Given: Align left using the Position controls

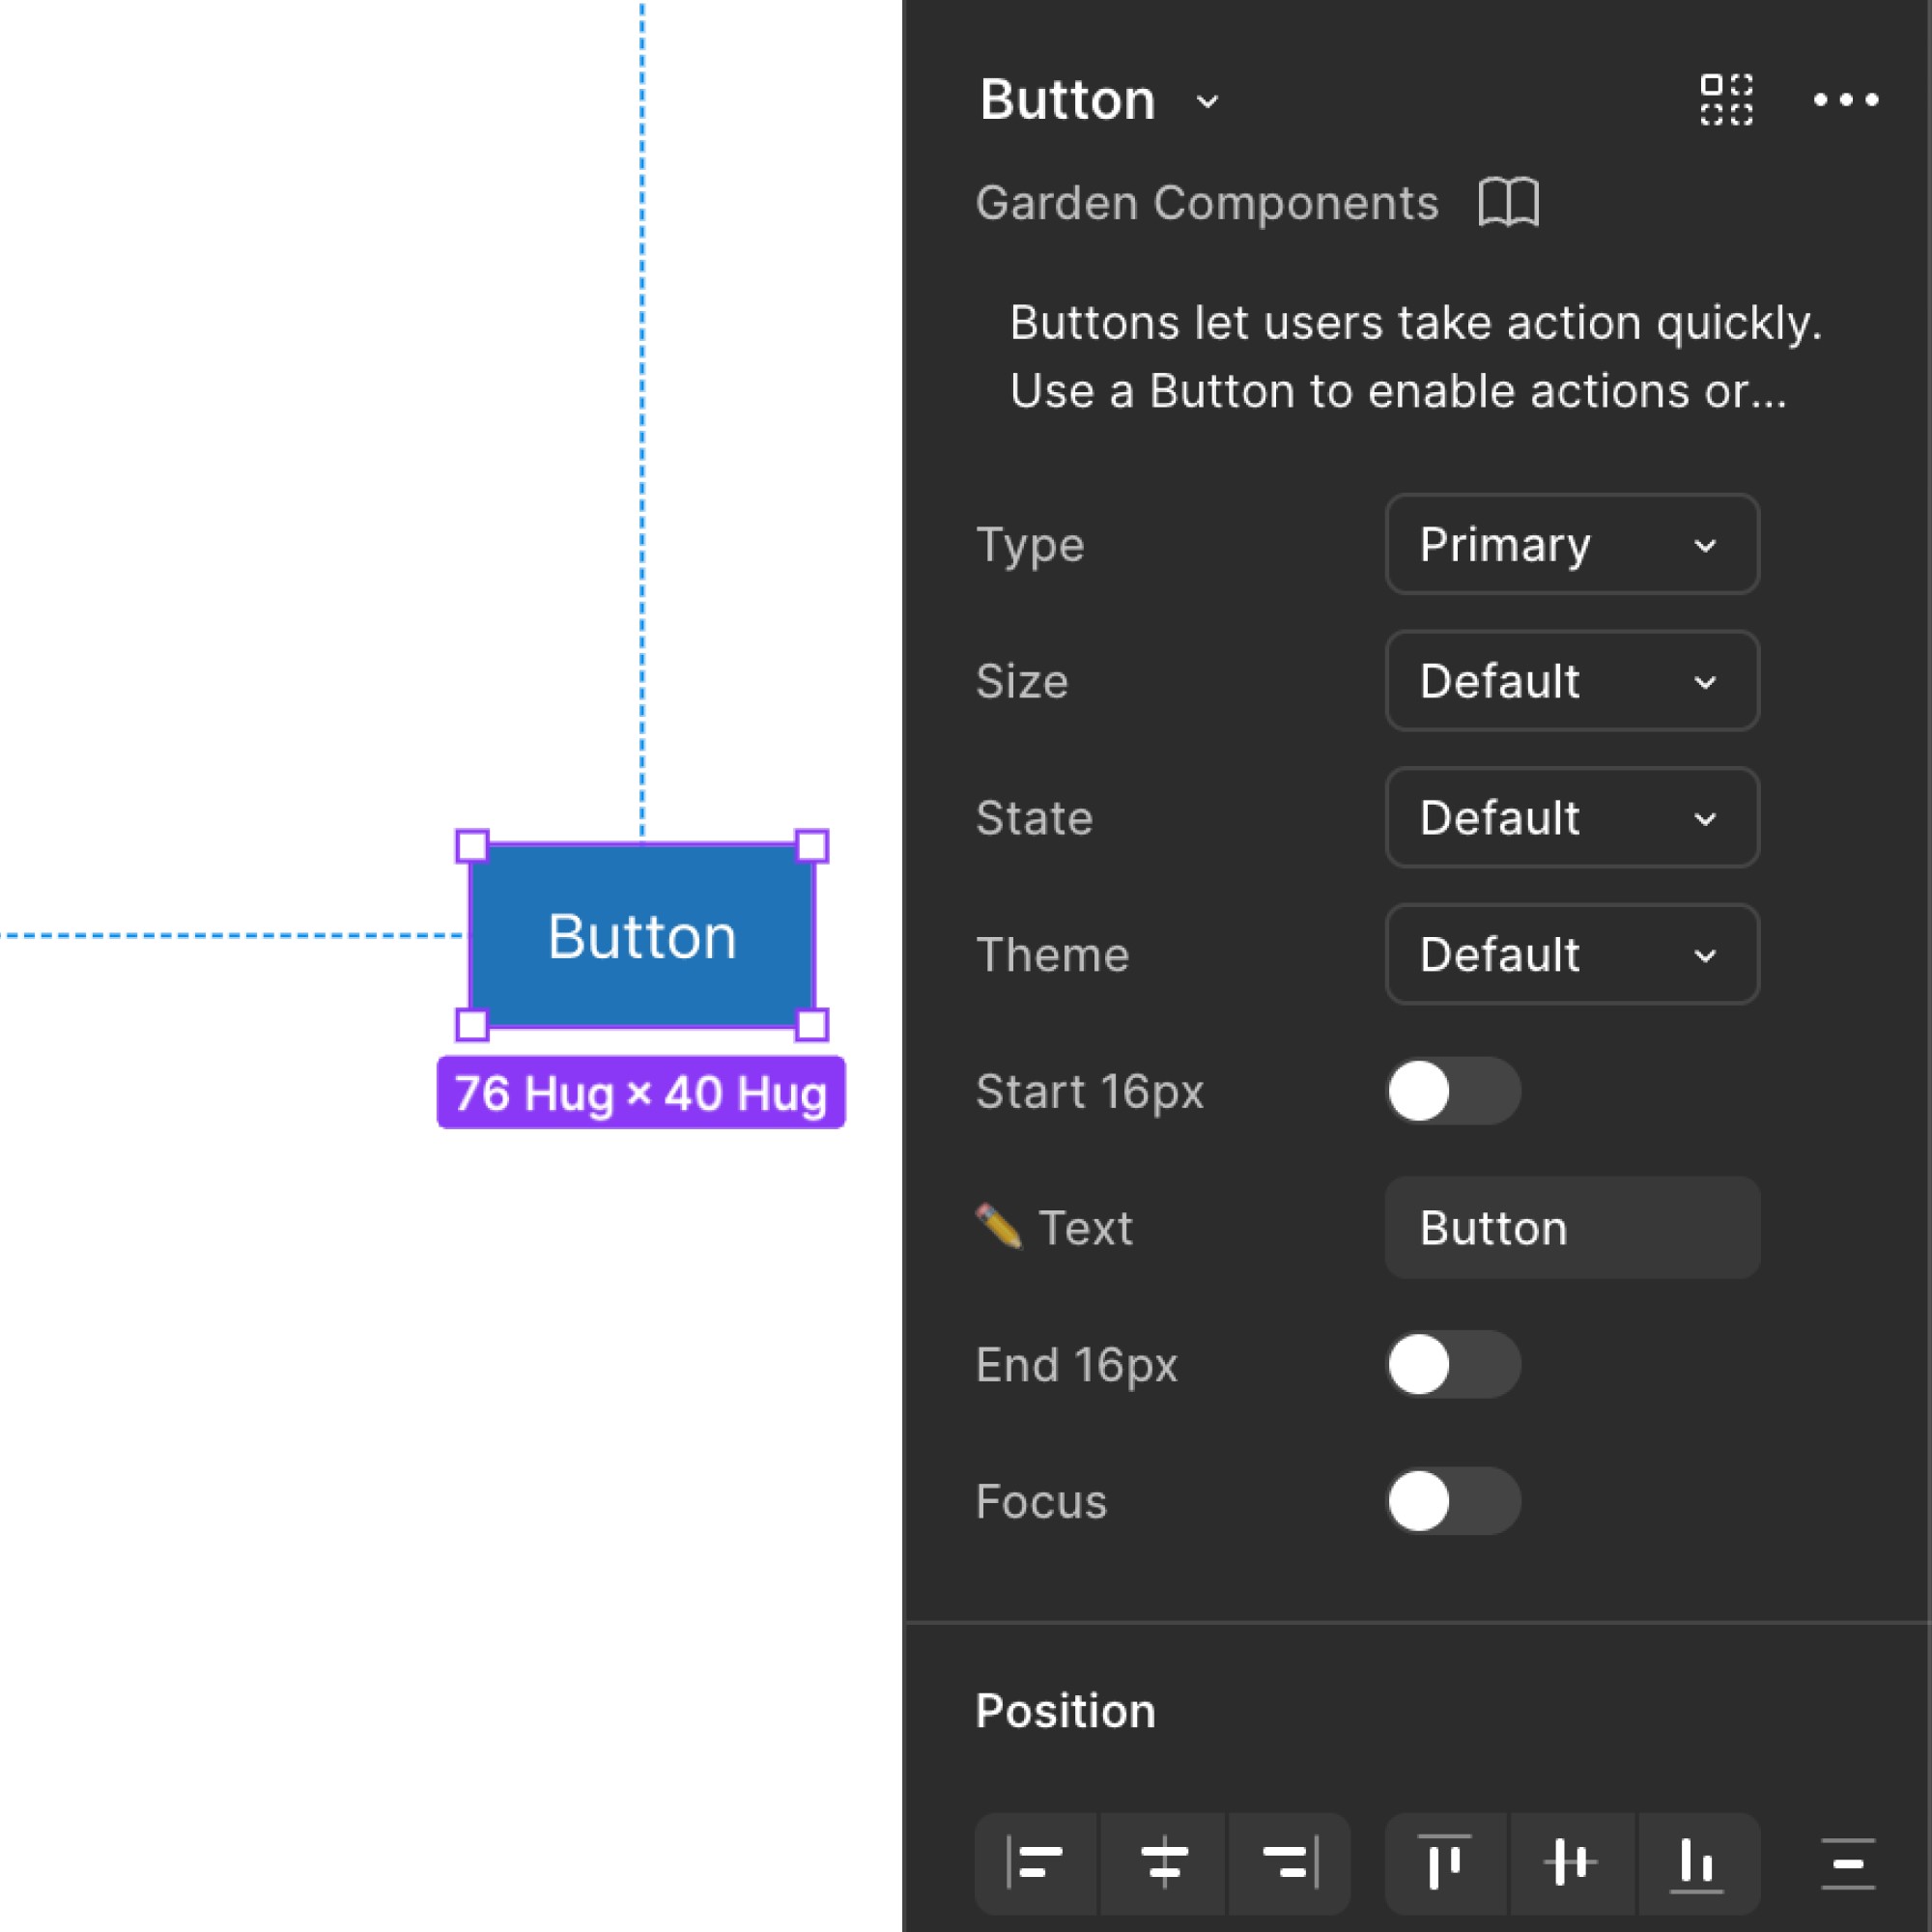Looking at the screenshot, I should [1036, 1863].
